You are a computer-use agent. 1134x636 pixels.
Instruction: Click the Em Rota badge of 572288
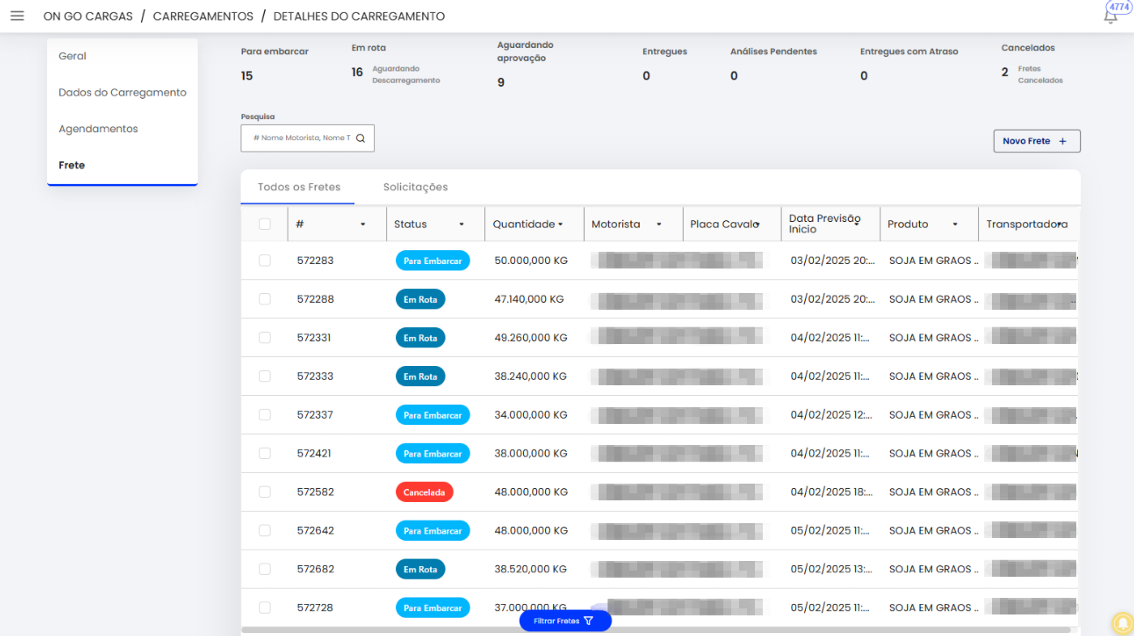(x=420, y=299)
